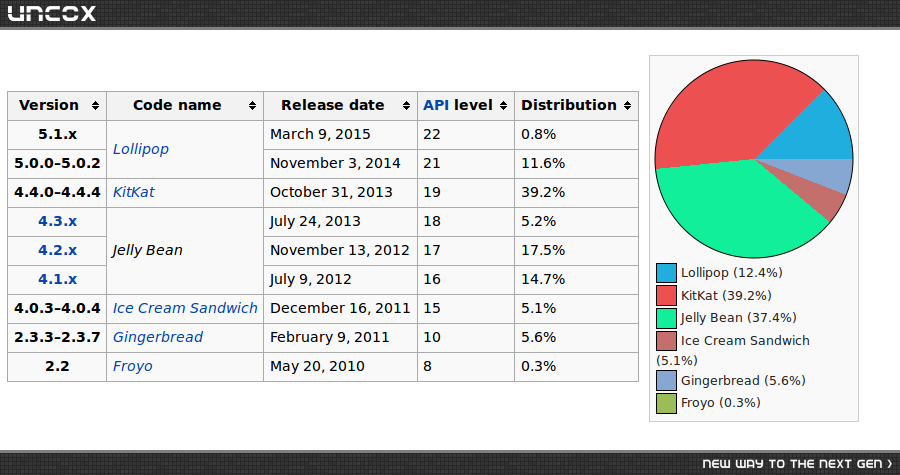Select the 'November 3, 2014' date cell

[x=340, y=163]
